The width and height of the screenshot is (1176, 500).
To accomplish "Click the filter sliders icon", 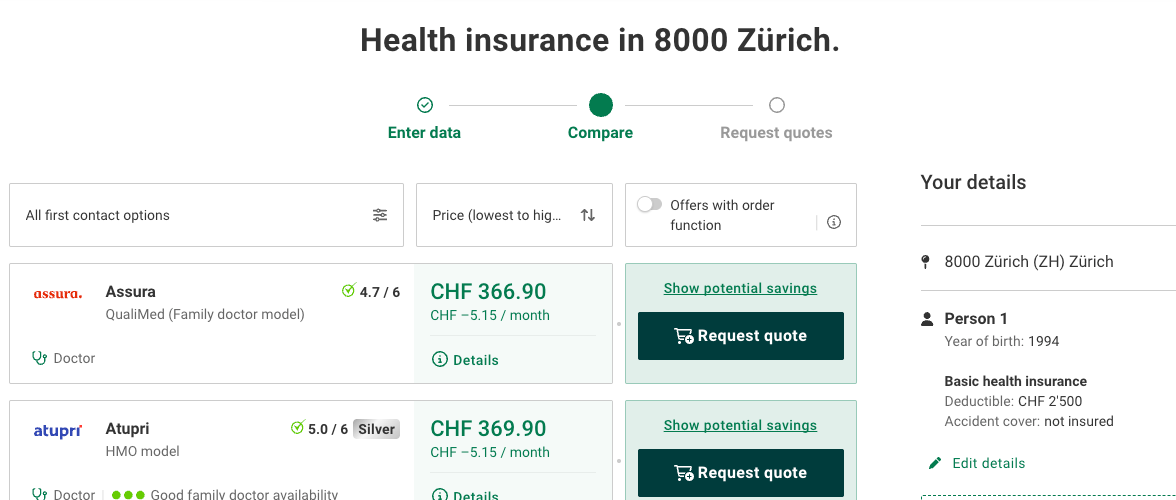I will [380, 215].
